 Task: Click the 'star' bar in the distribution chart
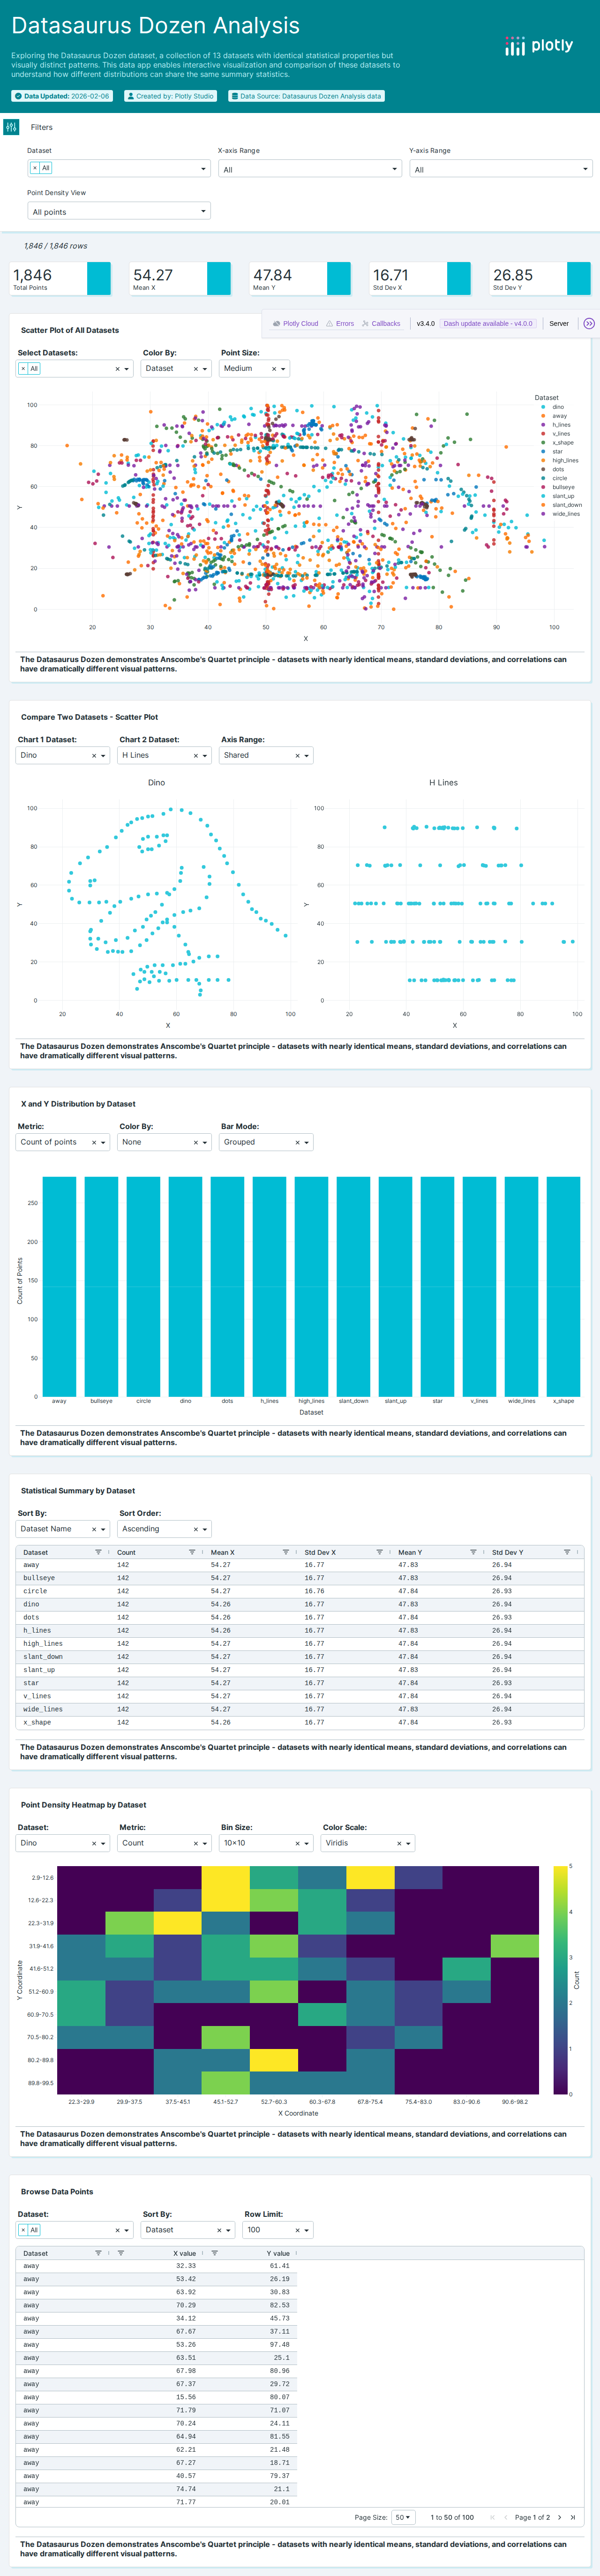(437, 1286)
